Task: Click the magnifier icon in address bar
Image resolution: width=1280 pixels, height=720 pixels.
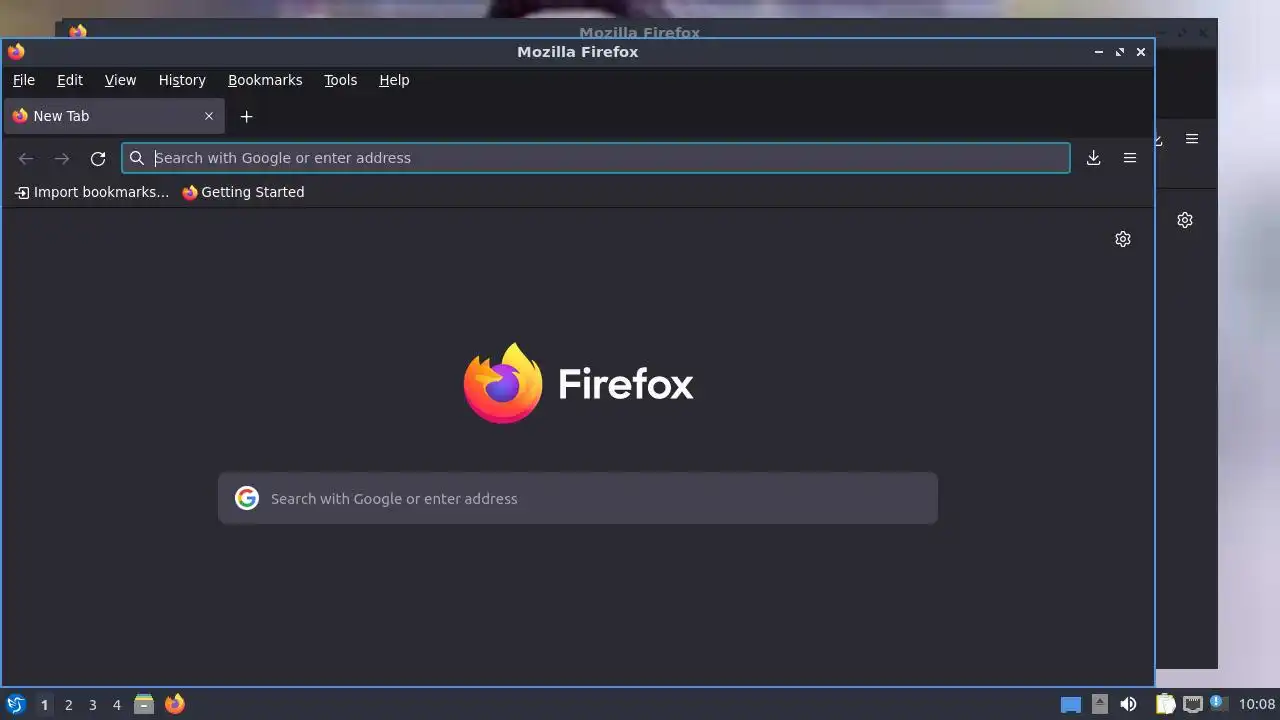Action: coord(137,158)
